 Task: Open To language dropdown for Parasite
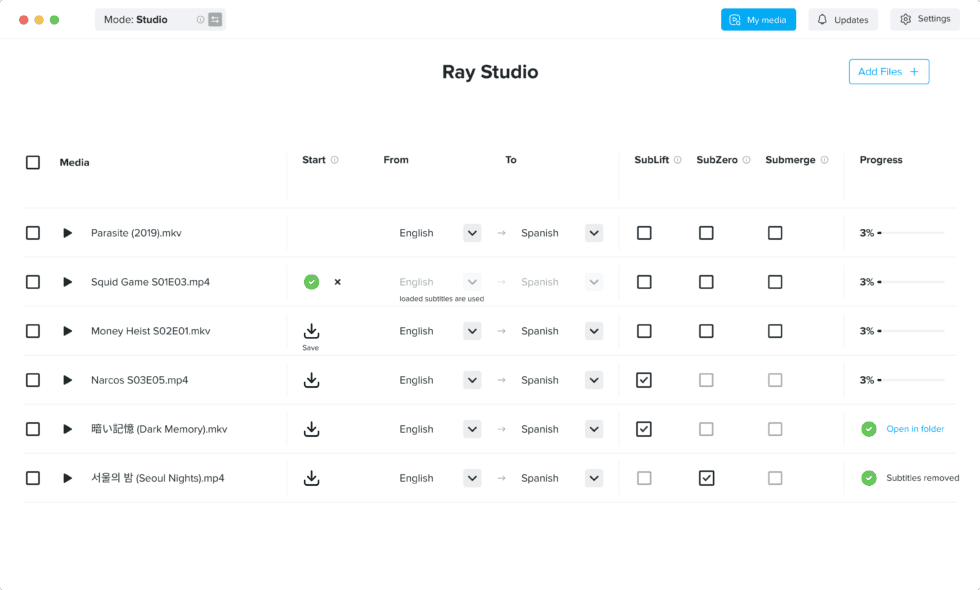pos(594,233)
